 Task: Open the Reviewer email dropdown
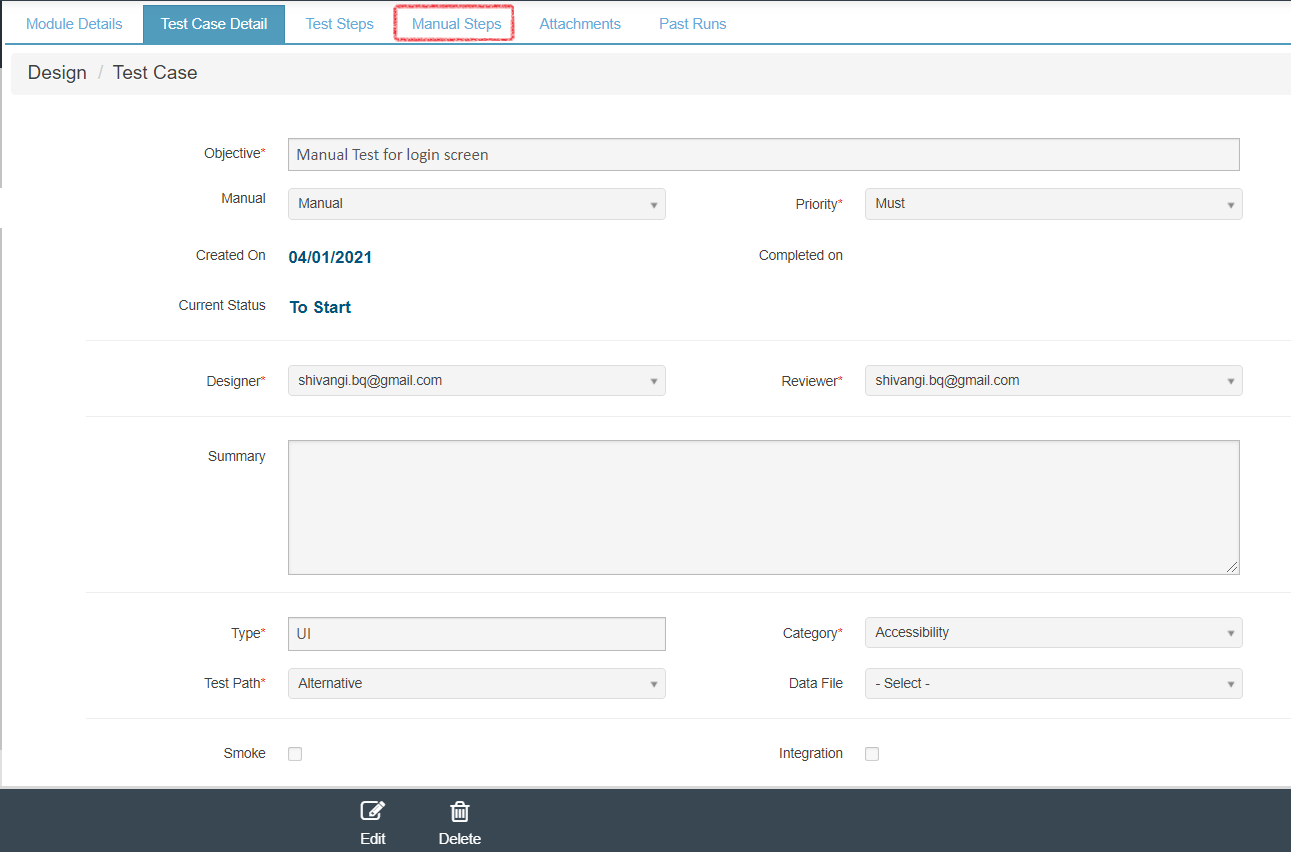point(1054,381)
